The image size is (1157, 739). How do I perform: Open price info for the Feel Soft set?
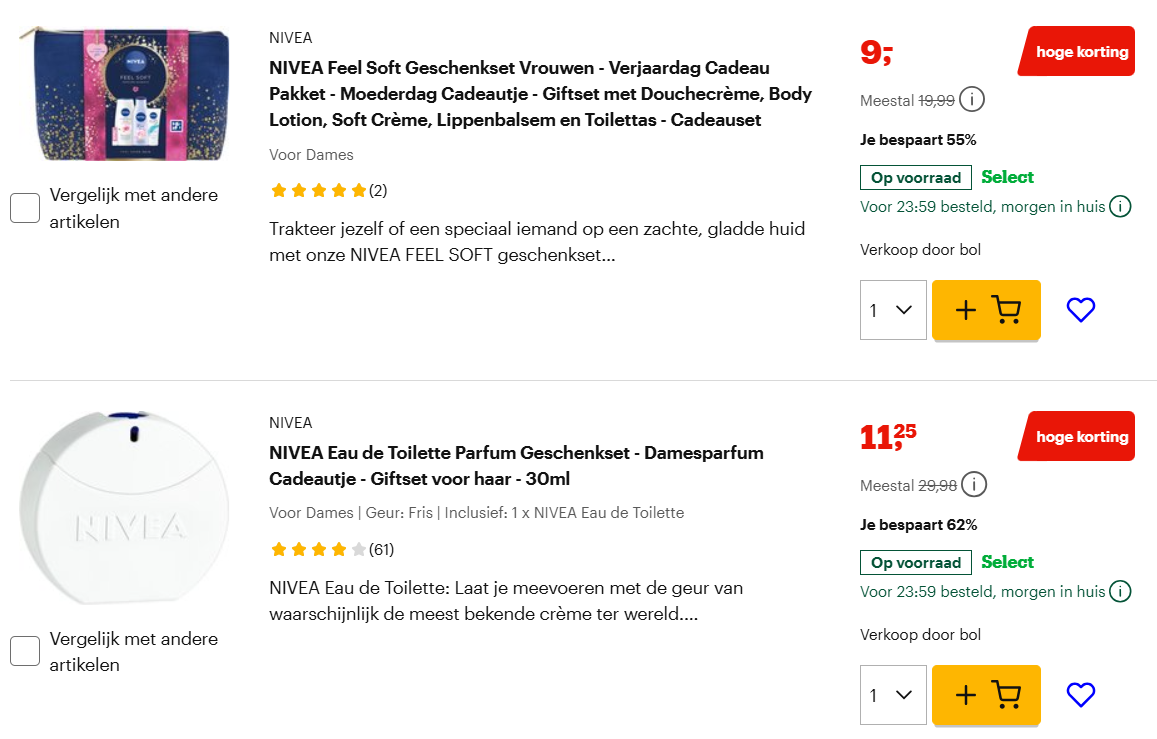click(x=972, y=99)
